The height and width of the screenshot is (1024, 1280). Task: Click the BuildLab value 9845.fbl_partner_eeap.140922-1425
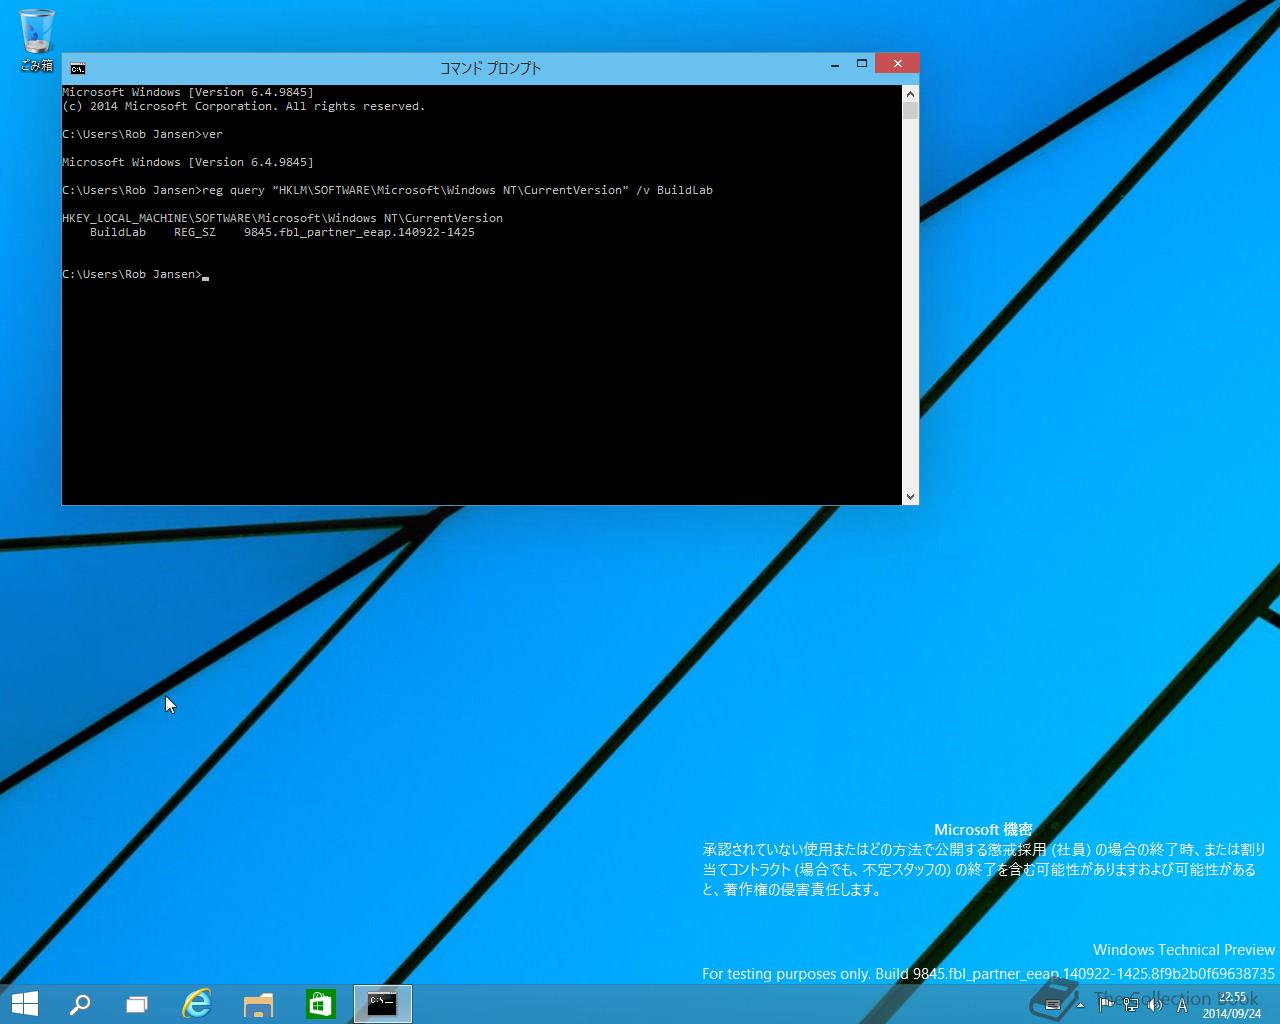point(359,232)
